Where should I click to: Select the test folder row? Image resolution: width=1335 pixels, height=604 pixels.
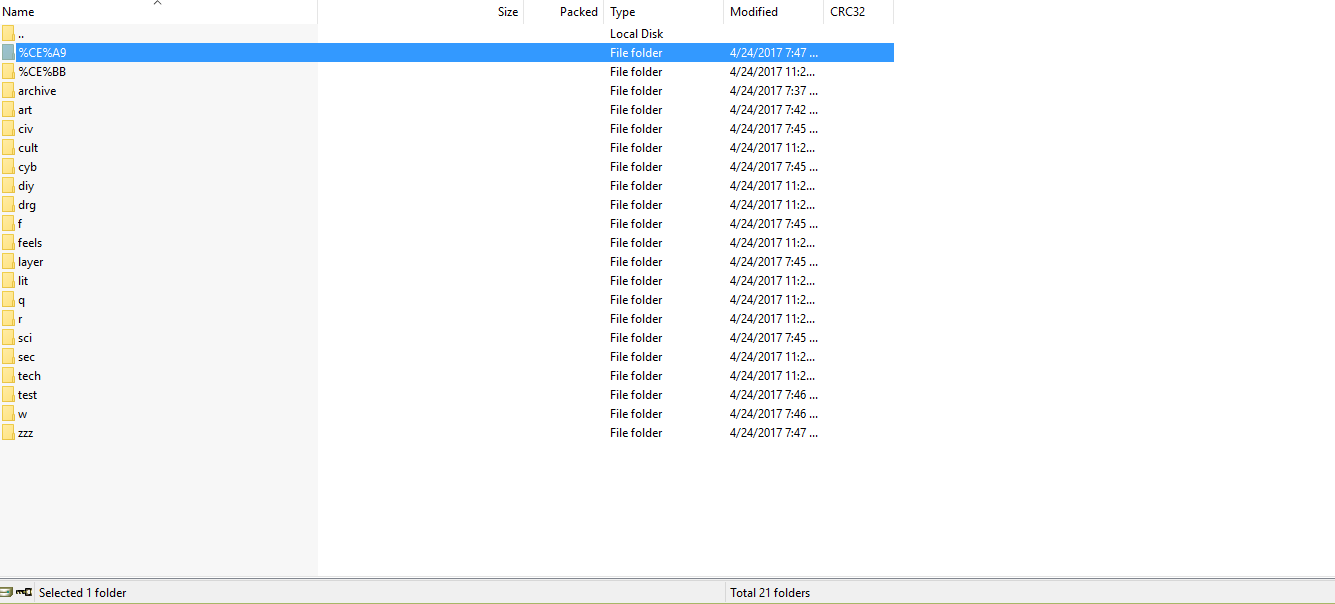coord(27,395)
